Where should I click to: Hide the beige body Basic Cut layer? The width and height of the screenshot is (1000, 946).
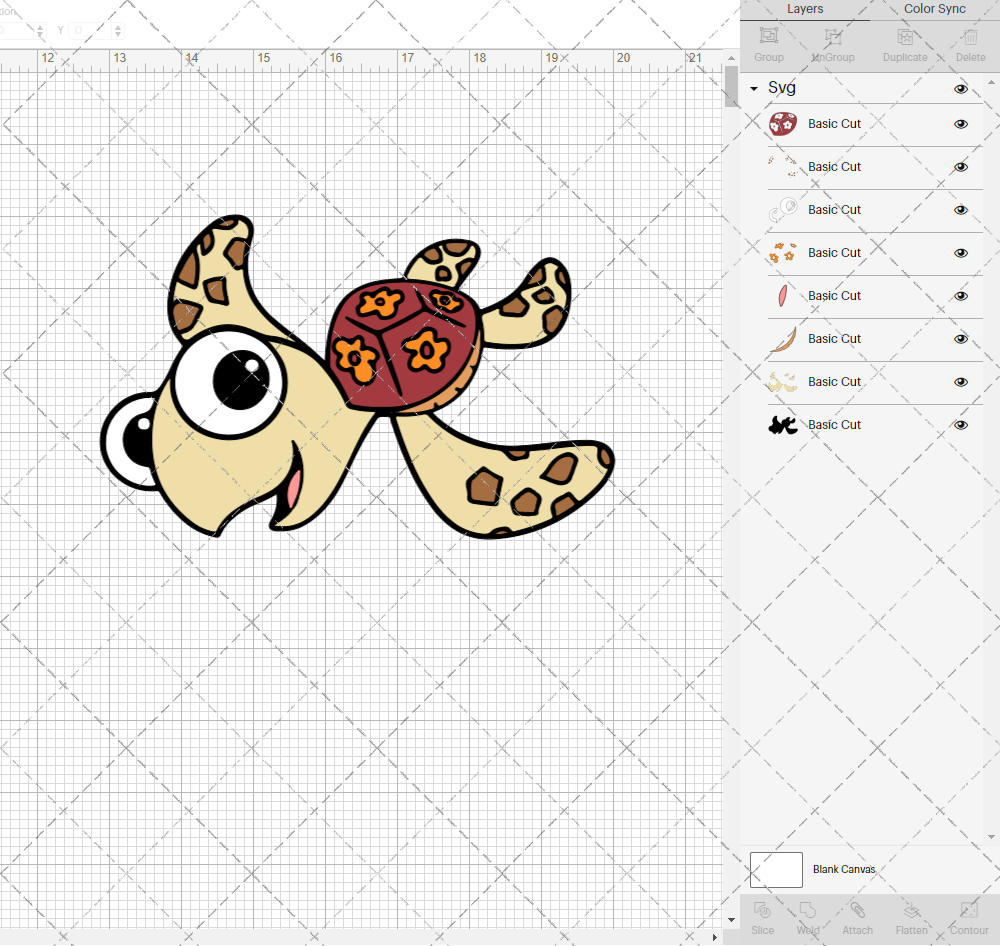point(960,382)
